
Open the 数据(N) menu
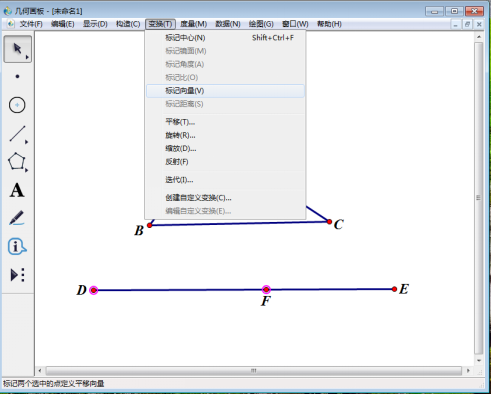(228, 24)
